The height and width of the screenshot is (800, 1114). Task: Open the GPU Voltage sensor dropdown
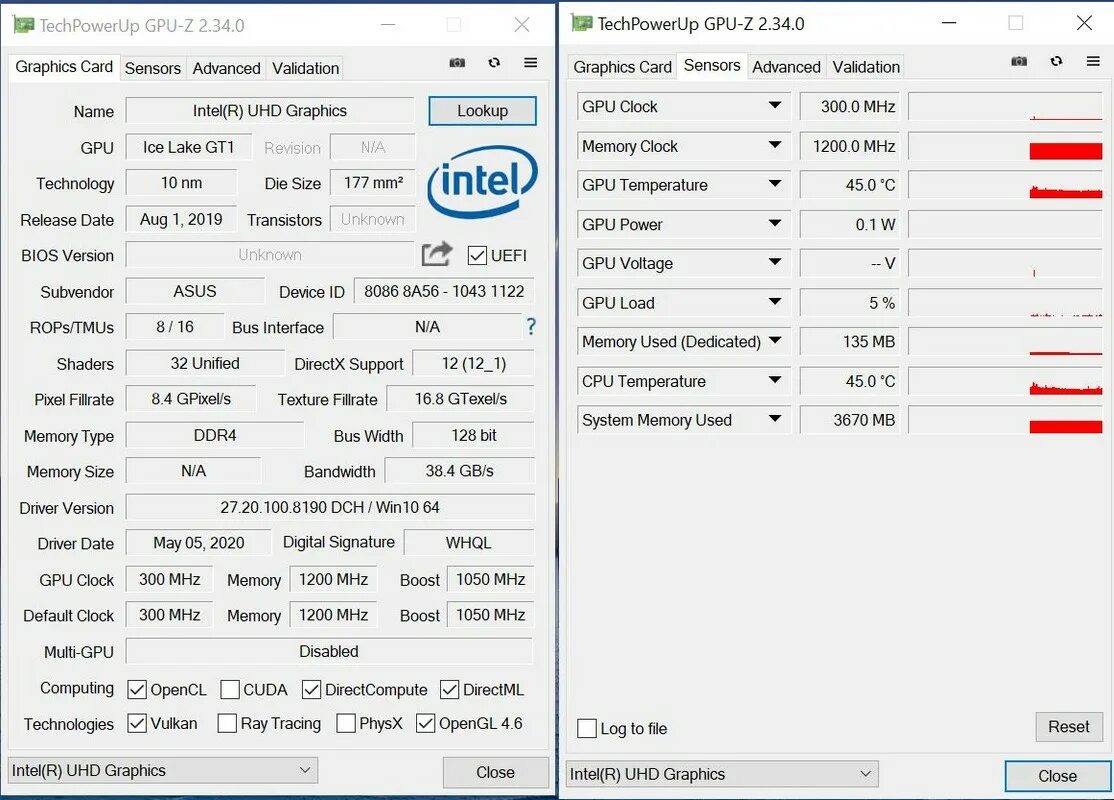tap(775, 263)
